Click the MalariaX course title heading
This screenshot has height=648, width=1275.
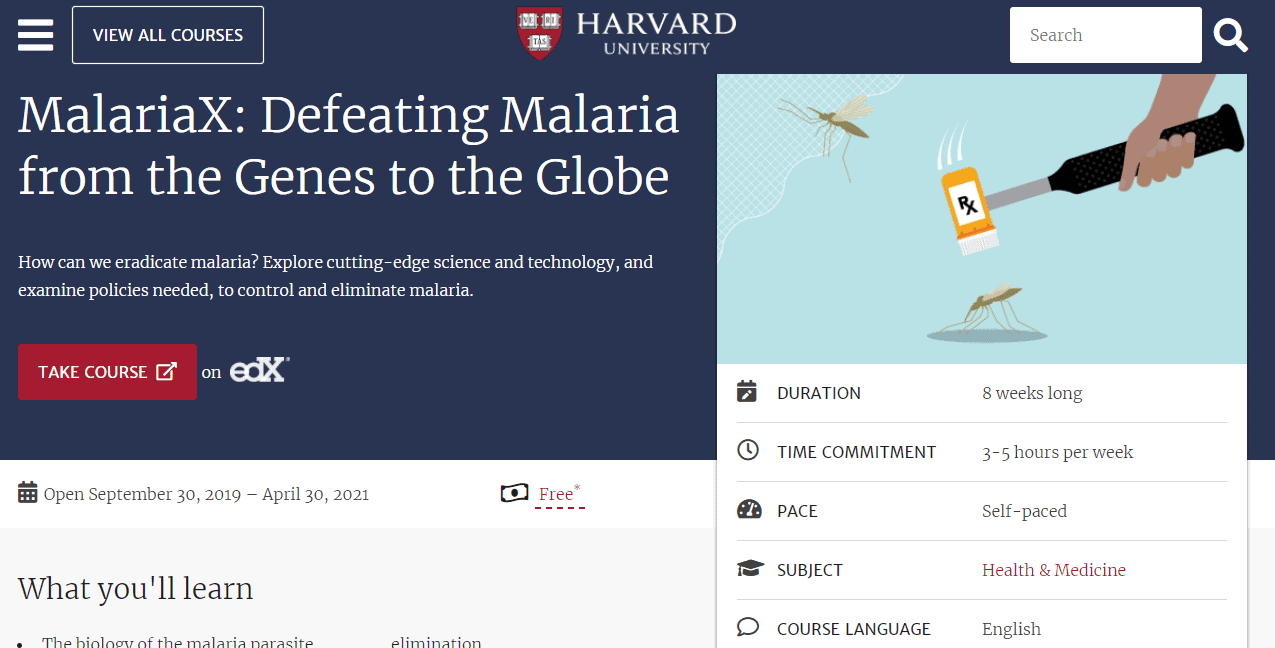[348, 146]
